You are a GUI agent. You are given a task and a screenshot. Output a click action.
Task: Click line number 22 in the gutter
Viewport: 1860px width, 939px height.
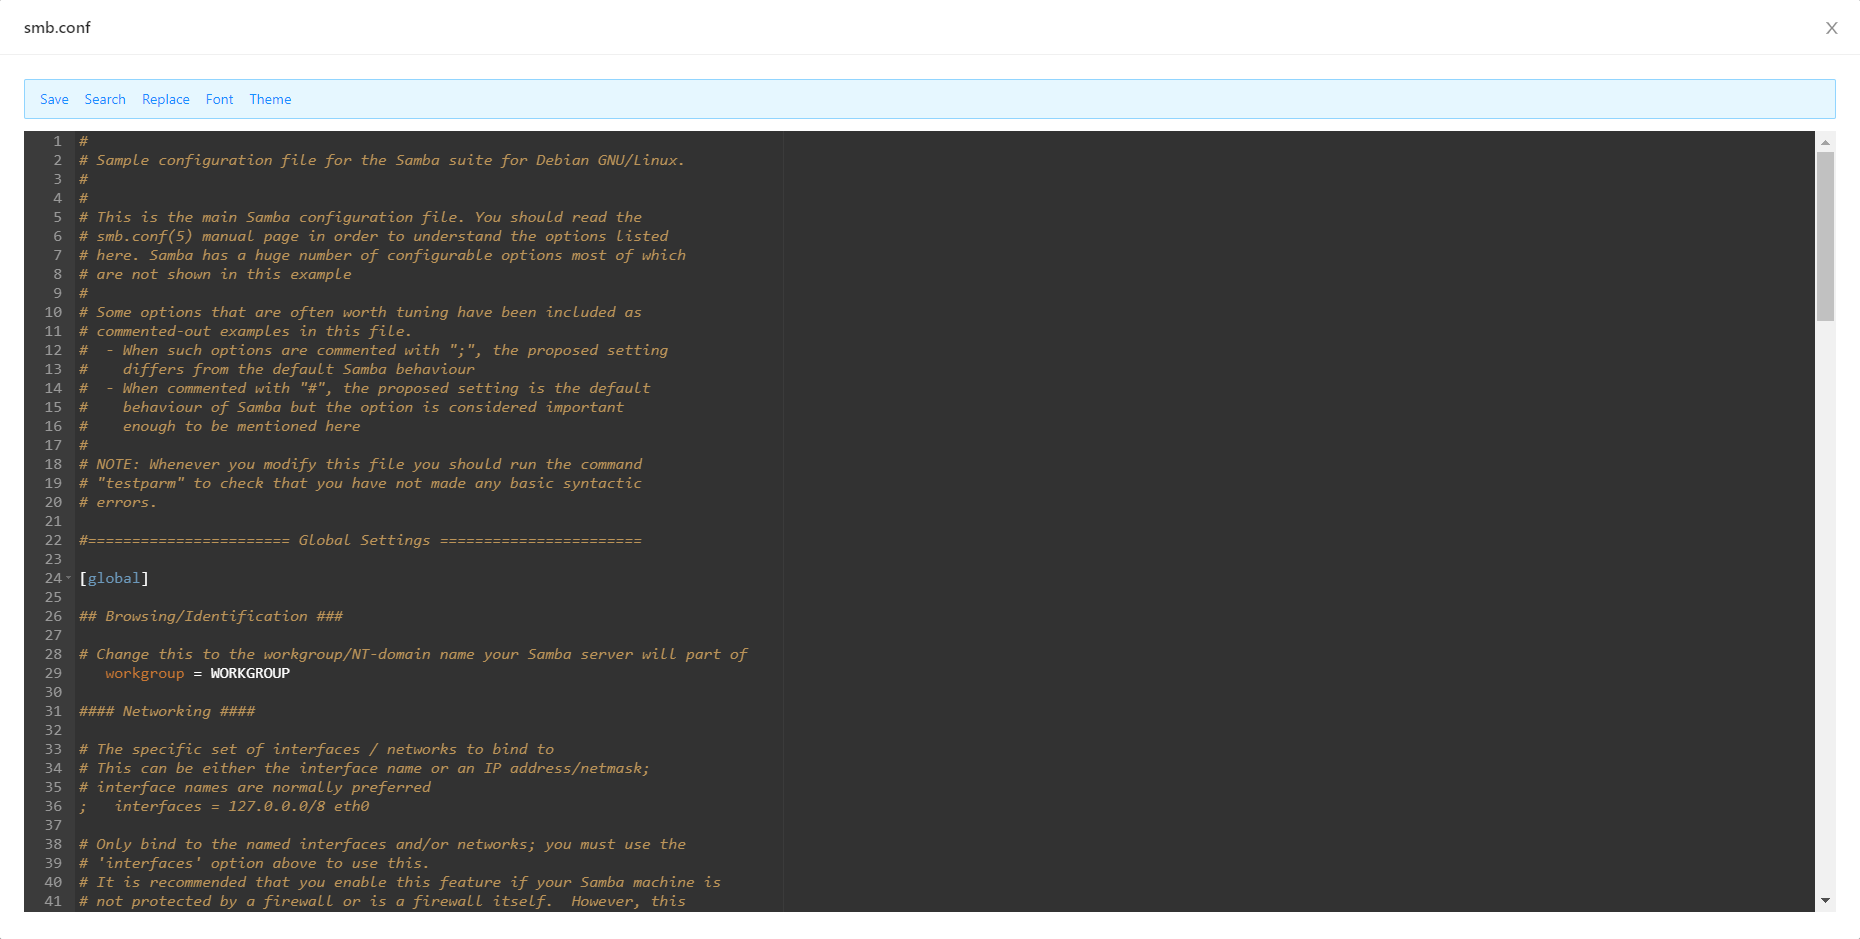coord(53,540)
